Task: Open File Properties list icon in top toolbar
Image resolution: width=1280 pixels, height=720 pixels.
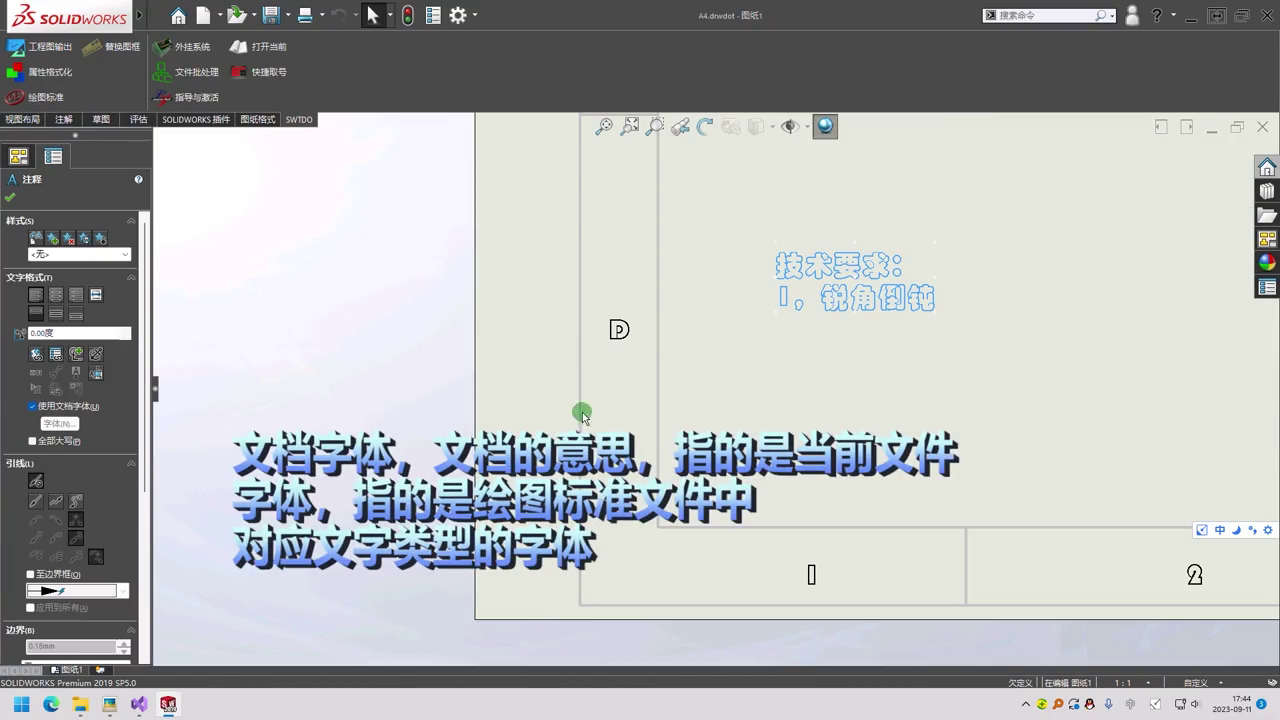Action: [433, 15]
